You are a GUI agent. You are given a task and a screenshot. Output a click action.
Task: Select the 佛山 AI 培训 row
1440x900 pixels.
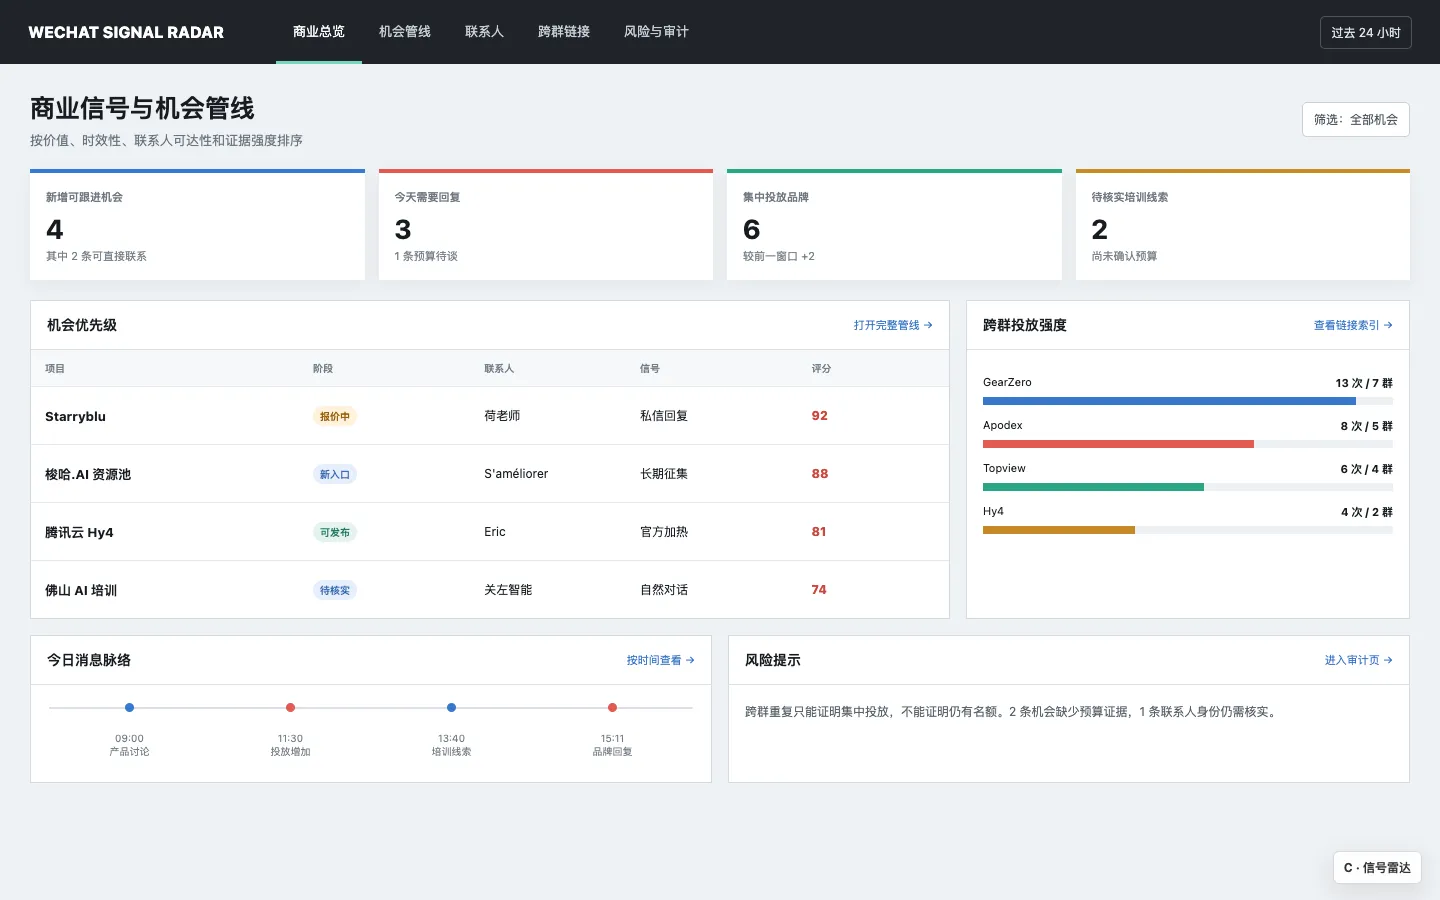coord(490,590)
